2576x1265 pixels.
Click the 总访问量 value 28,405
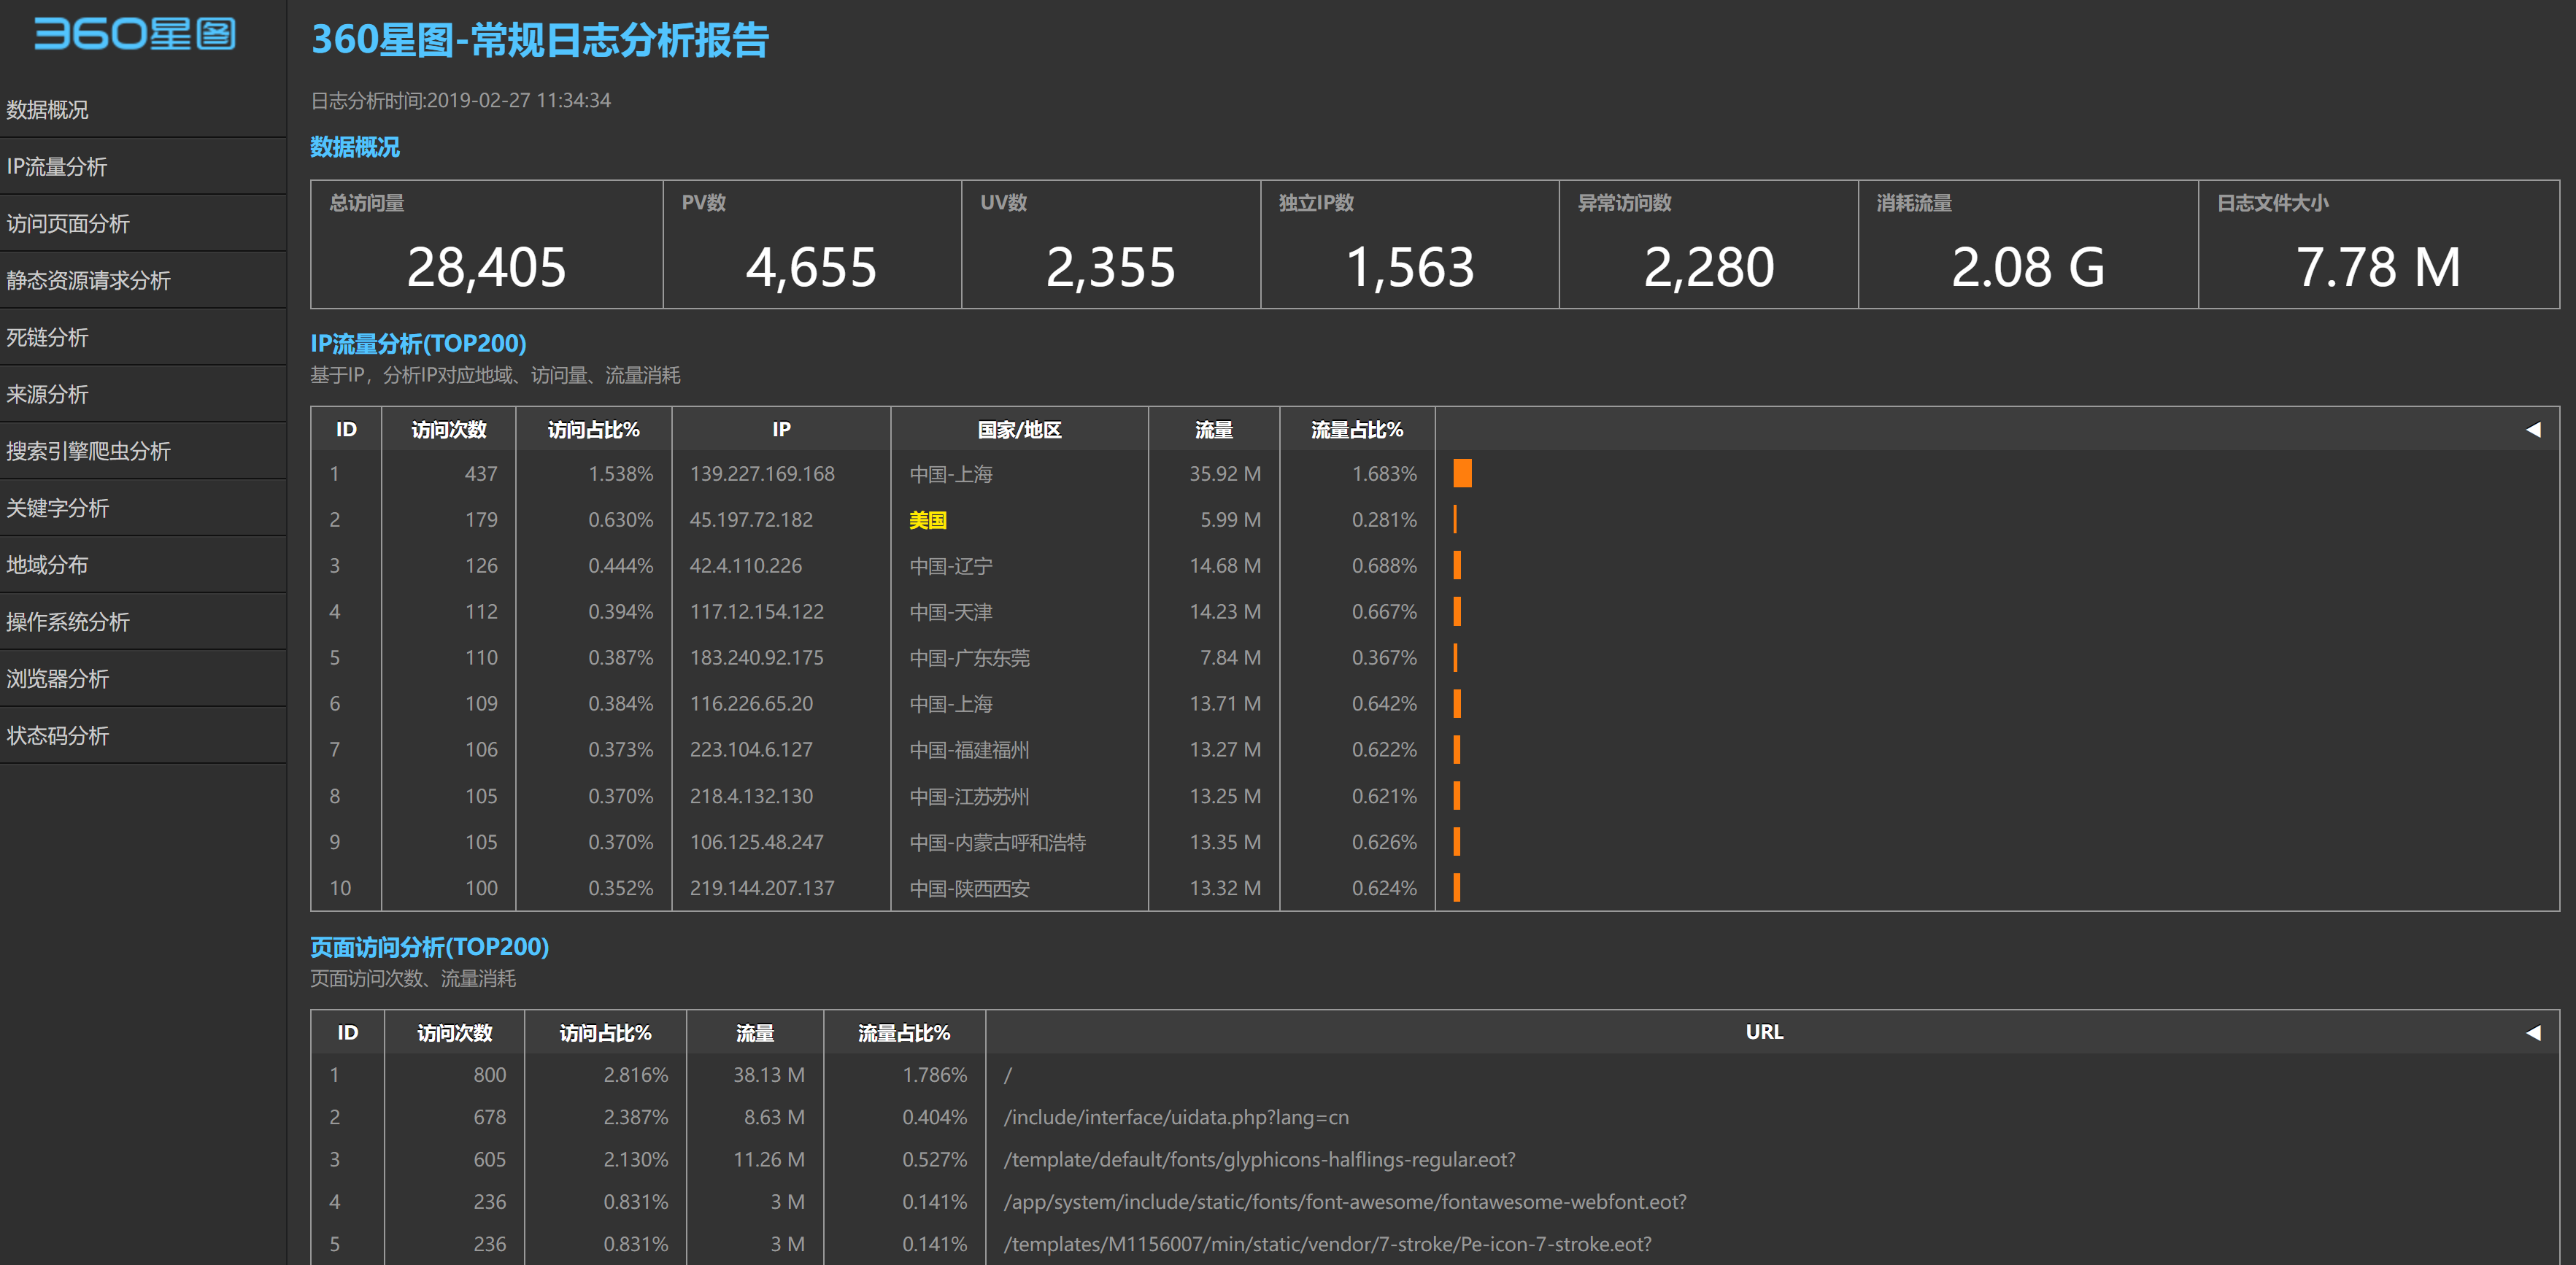pyautogui.click(x=486, y=267)
